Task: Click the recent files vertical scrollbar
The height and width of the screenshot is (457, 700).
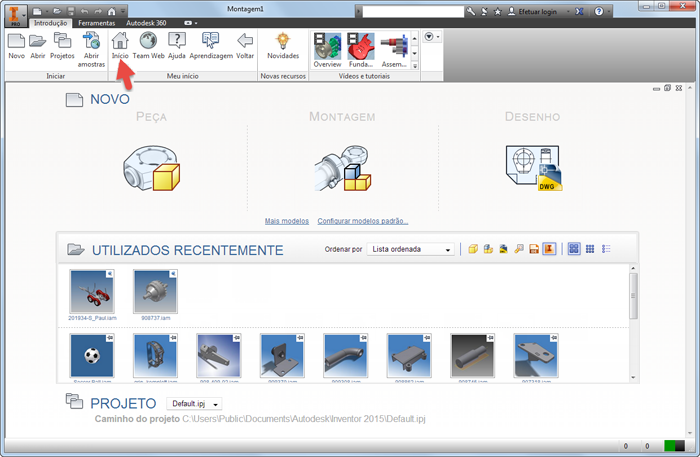Action: pos(633,296)
